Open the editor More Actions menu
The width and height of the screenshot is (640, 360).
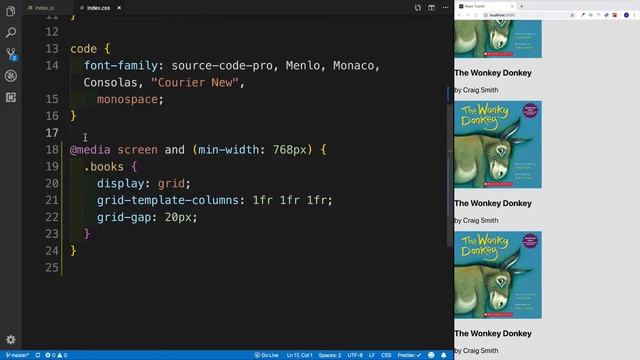pos(445,8)
